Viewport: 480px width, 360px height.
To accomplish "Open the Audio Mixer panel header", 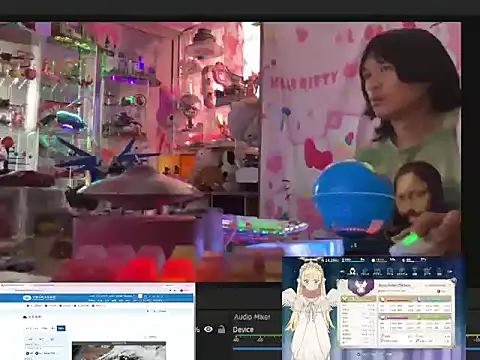I will coord(252,317).
